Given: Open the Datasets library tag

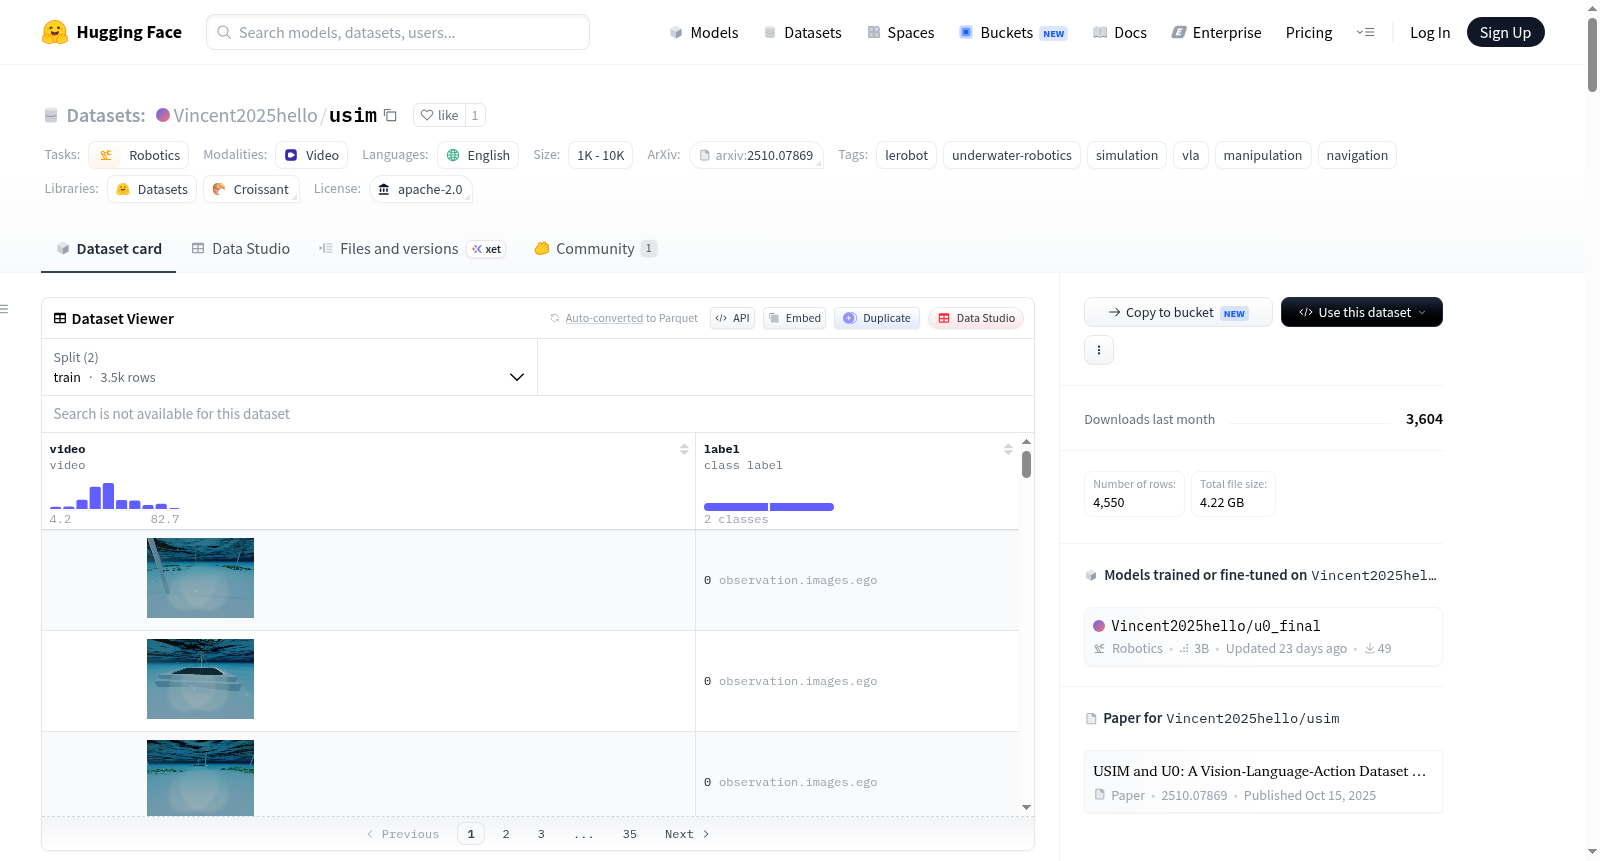Looking at the screenshot, I should 152,189.
